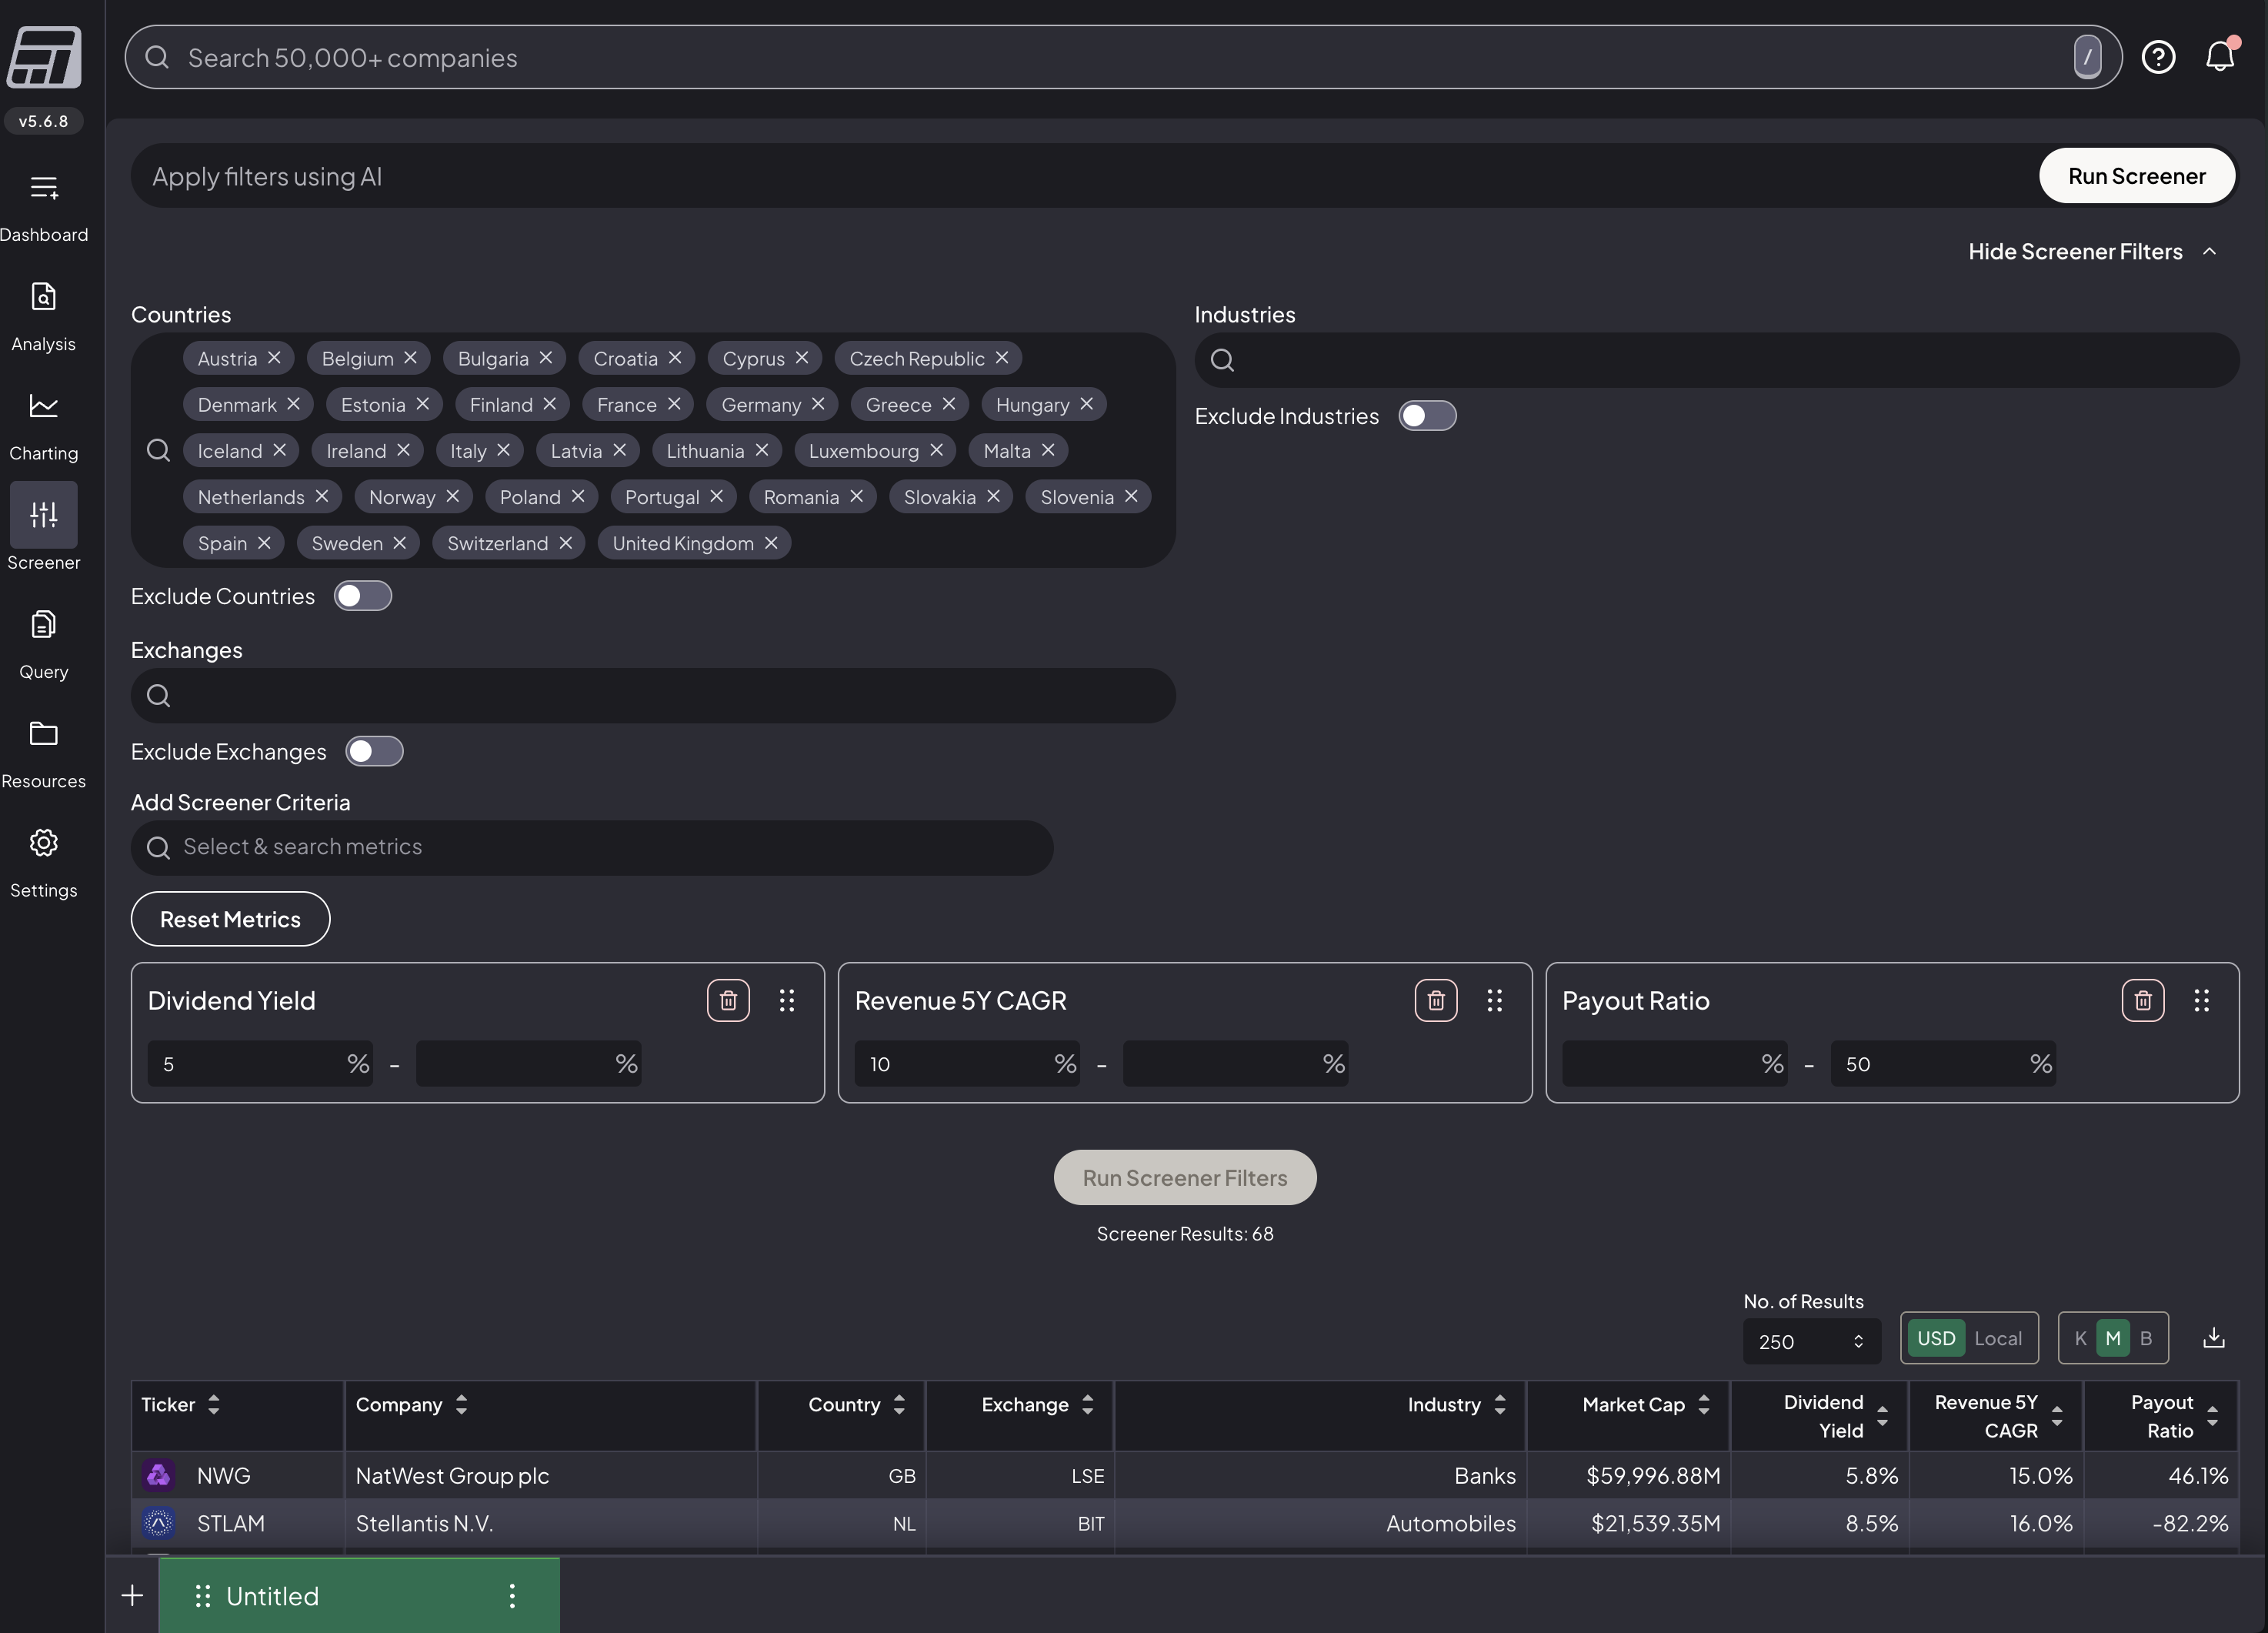Click the Exchanges search field

(653, 695)
